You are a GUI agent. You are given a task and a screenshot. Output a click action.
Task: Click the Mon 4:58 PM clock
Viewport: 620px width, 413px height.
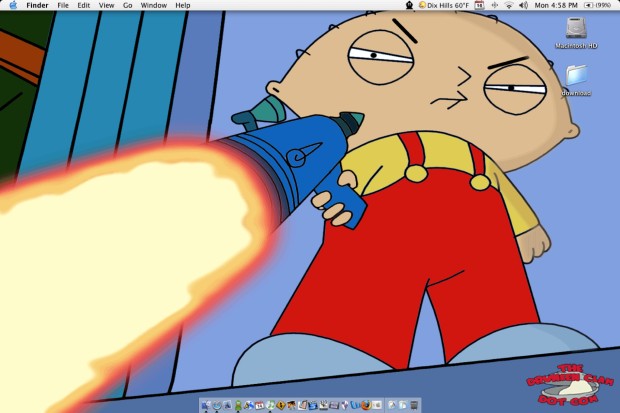click(x=556, y=5)
